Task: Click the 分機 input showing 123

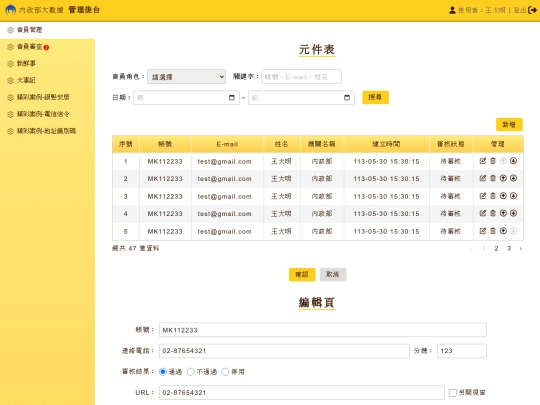Action: click(x=462, y=351)
